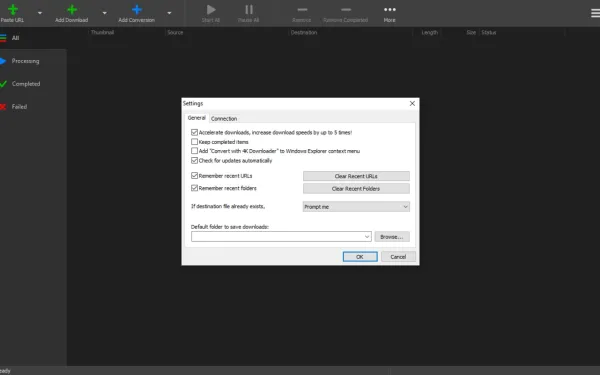Click Cancel in Settings dialog
The width and height of the screenshot is (600, 375).
(x=398, y=257)
